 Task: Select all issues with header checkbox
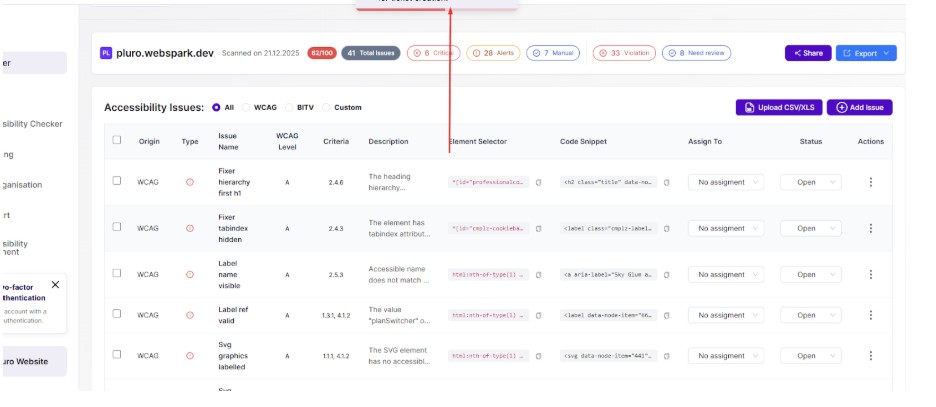pyautogui.click(x=117, y=141)
